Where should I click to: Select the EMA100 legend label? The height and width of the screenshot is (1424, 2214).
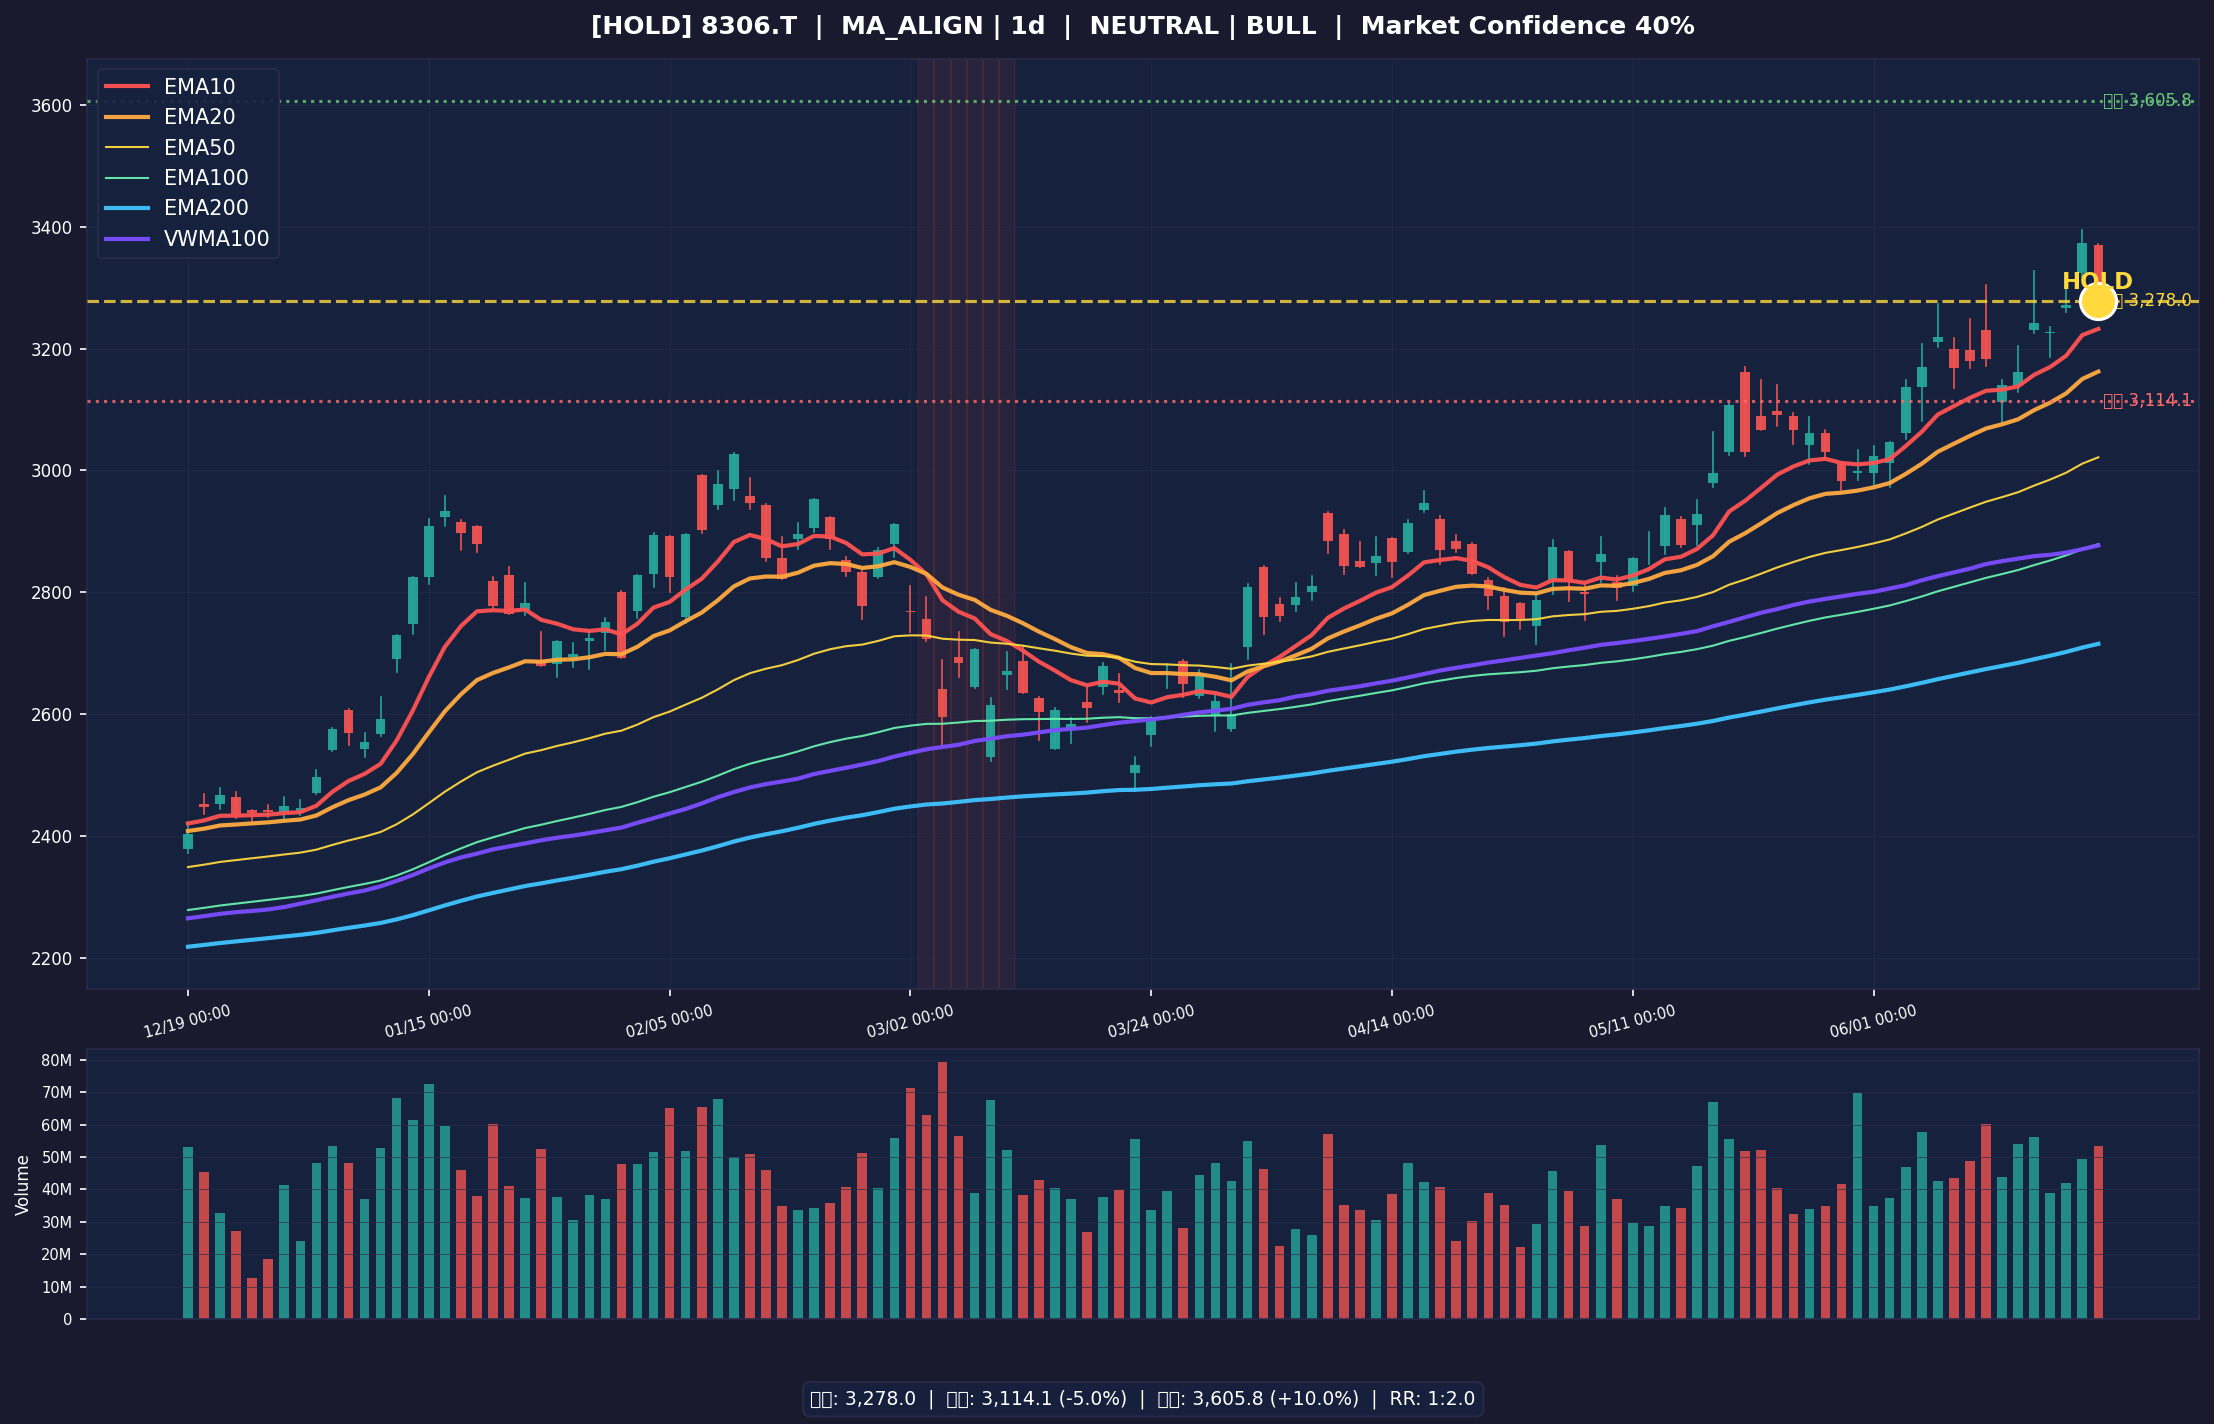[x=206, y=179]
